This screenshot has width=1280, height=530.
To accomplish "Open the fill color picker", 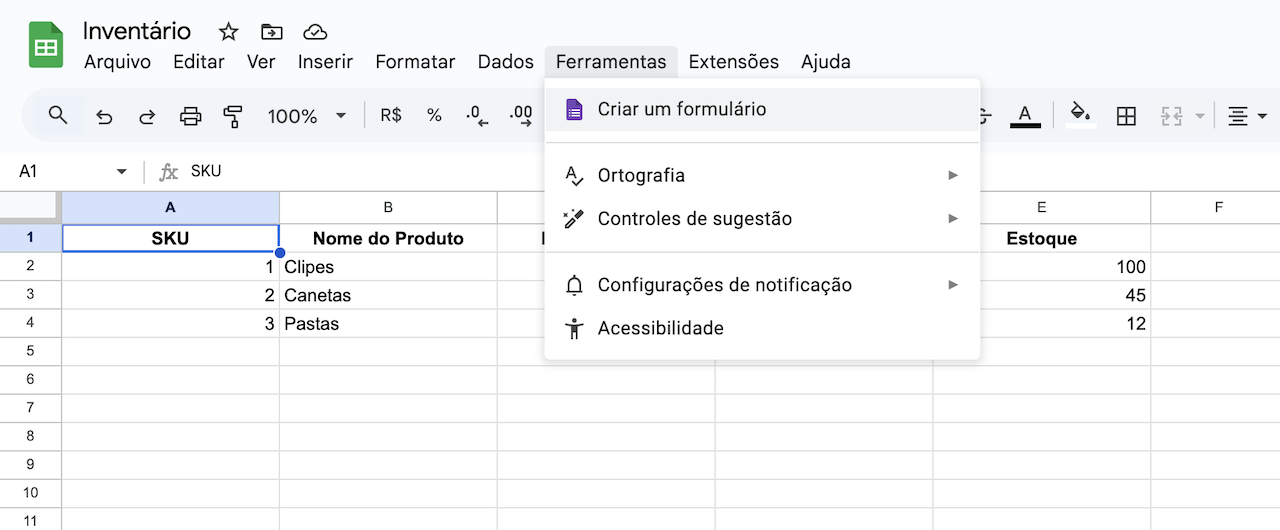I will point(1080,116).
